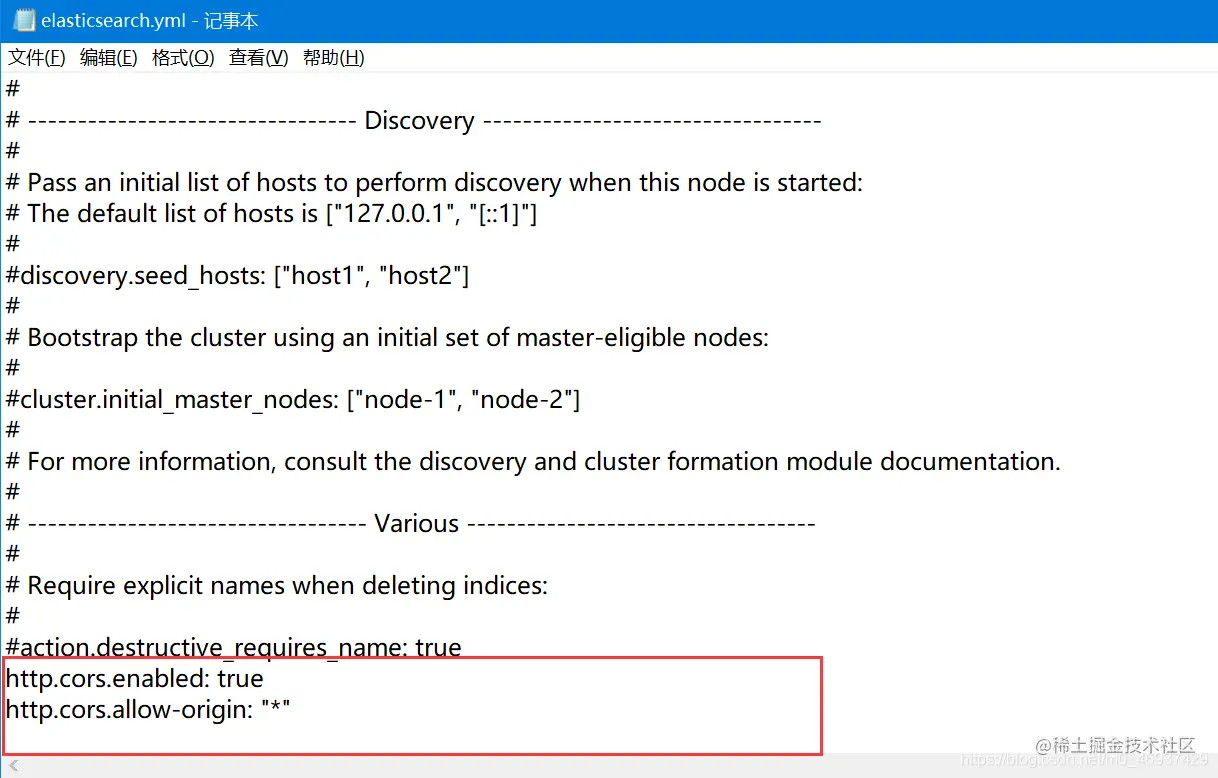Click the 'For more information' comment line
This screenshot has width=1218, height=778.
533,462
